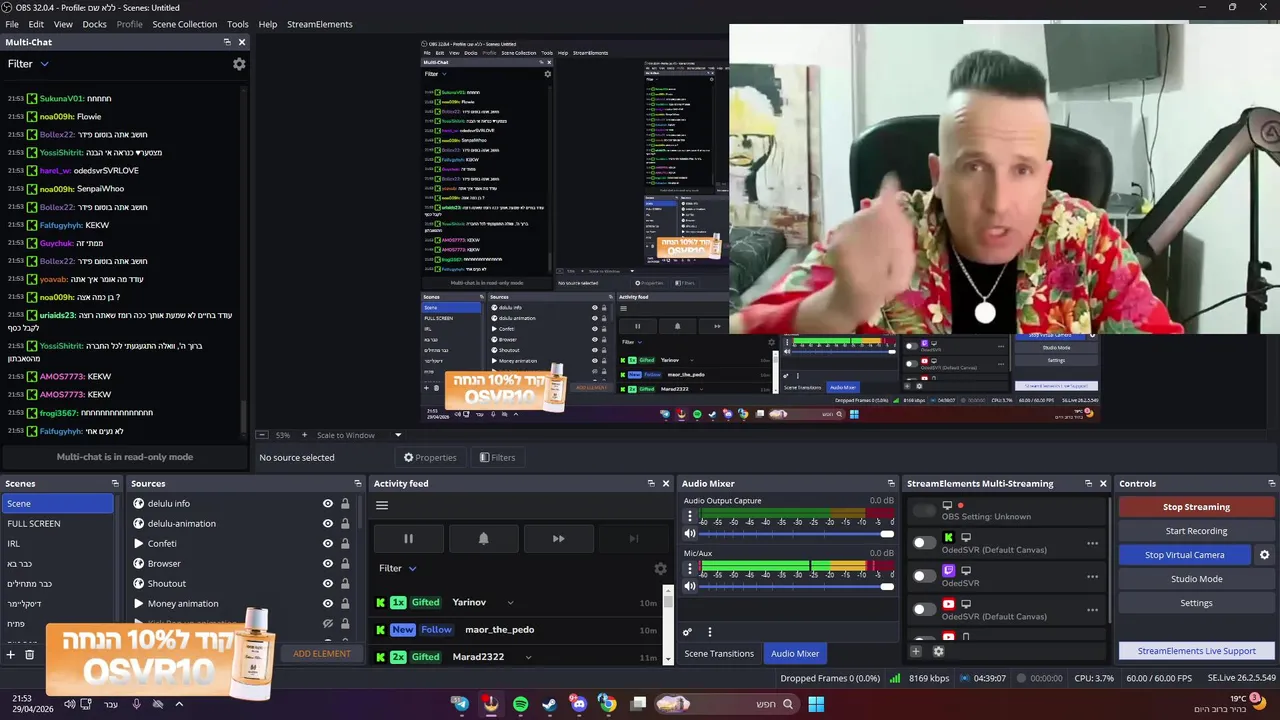Toggle visibility of delulu-animation source
This screenshot has height=720, width=1280.
click(x=327, y=524)
